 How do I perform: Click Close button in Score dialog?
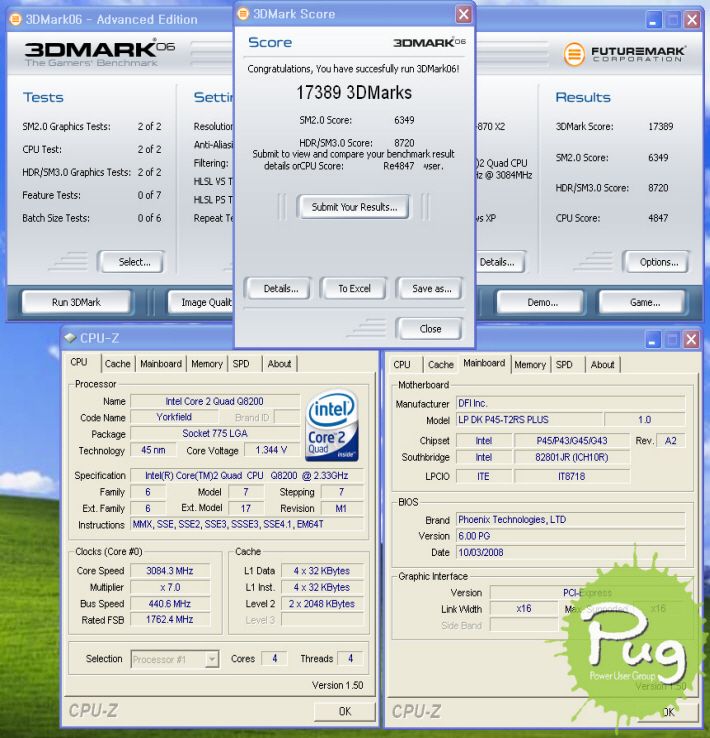pos(430,329)
